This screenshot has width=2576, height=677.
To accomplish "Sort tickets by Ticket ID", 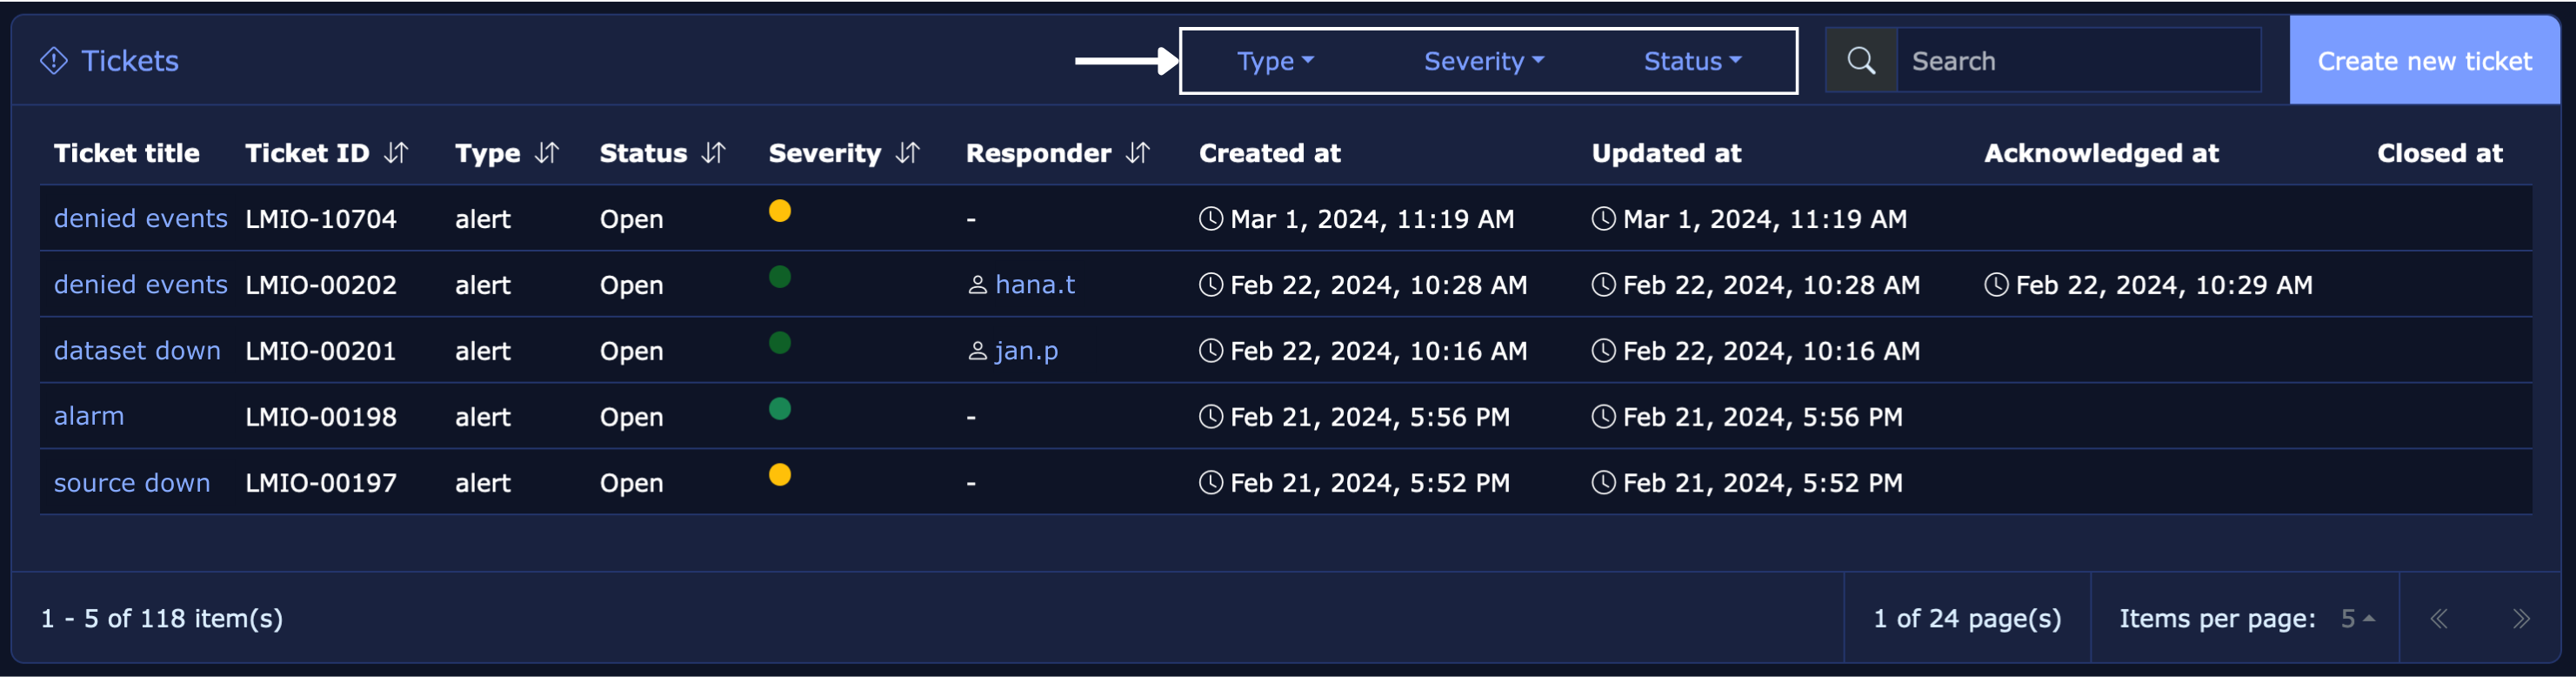I will [x=396, y=153].
